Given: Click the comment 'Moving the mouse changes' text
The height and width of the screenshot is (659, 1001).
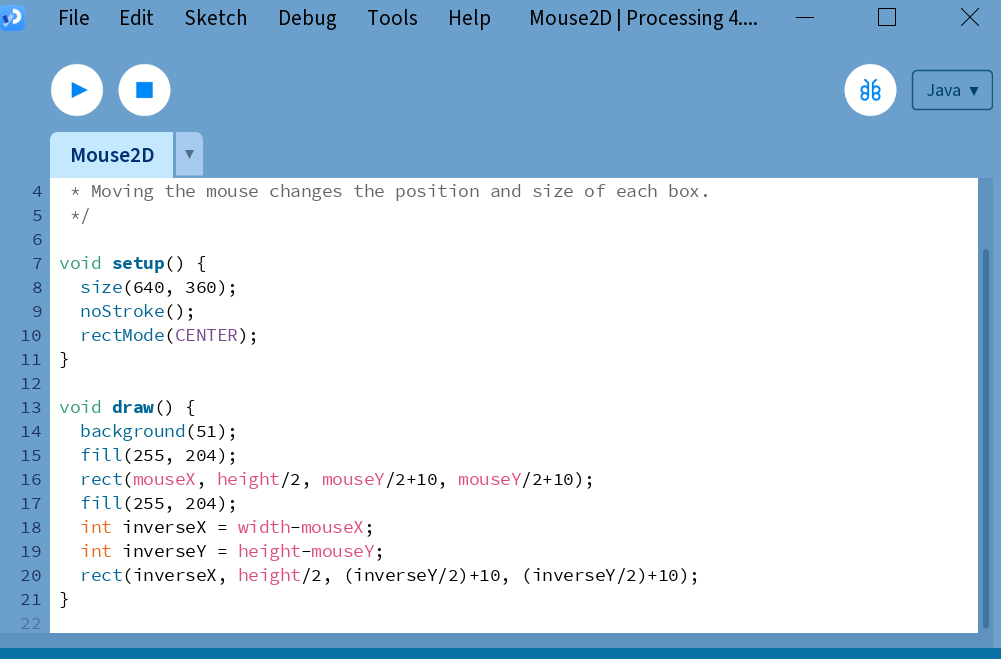Looking at the screenshot, I should click(x=216, y=192).
